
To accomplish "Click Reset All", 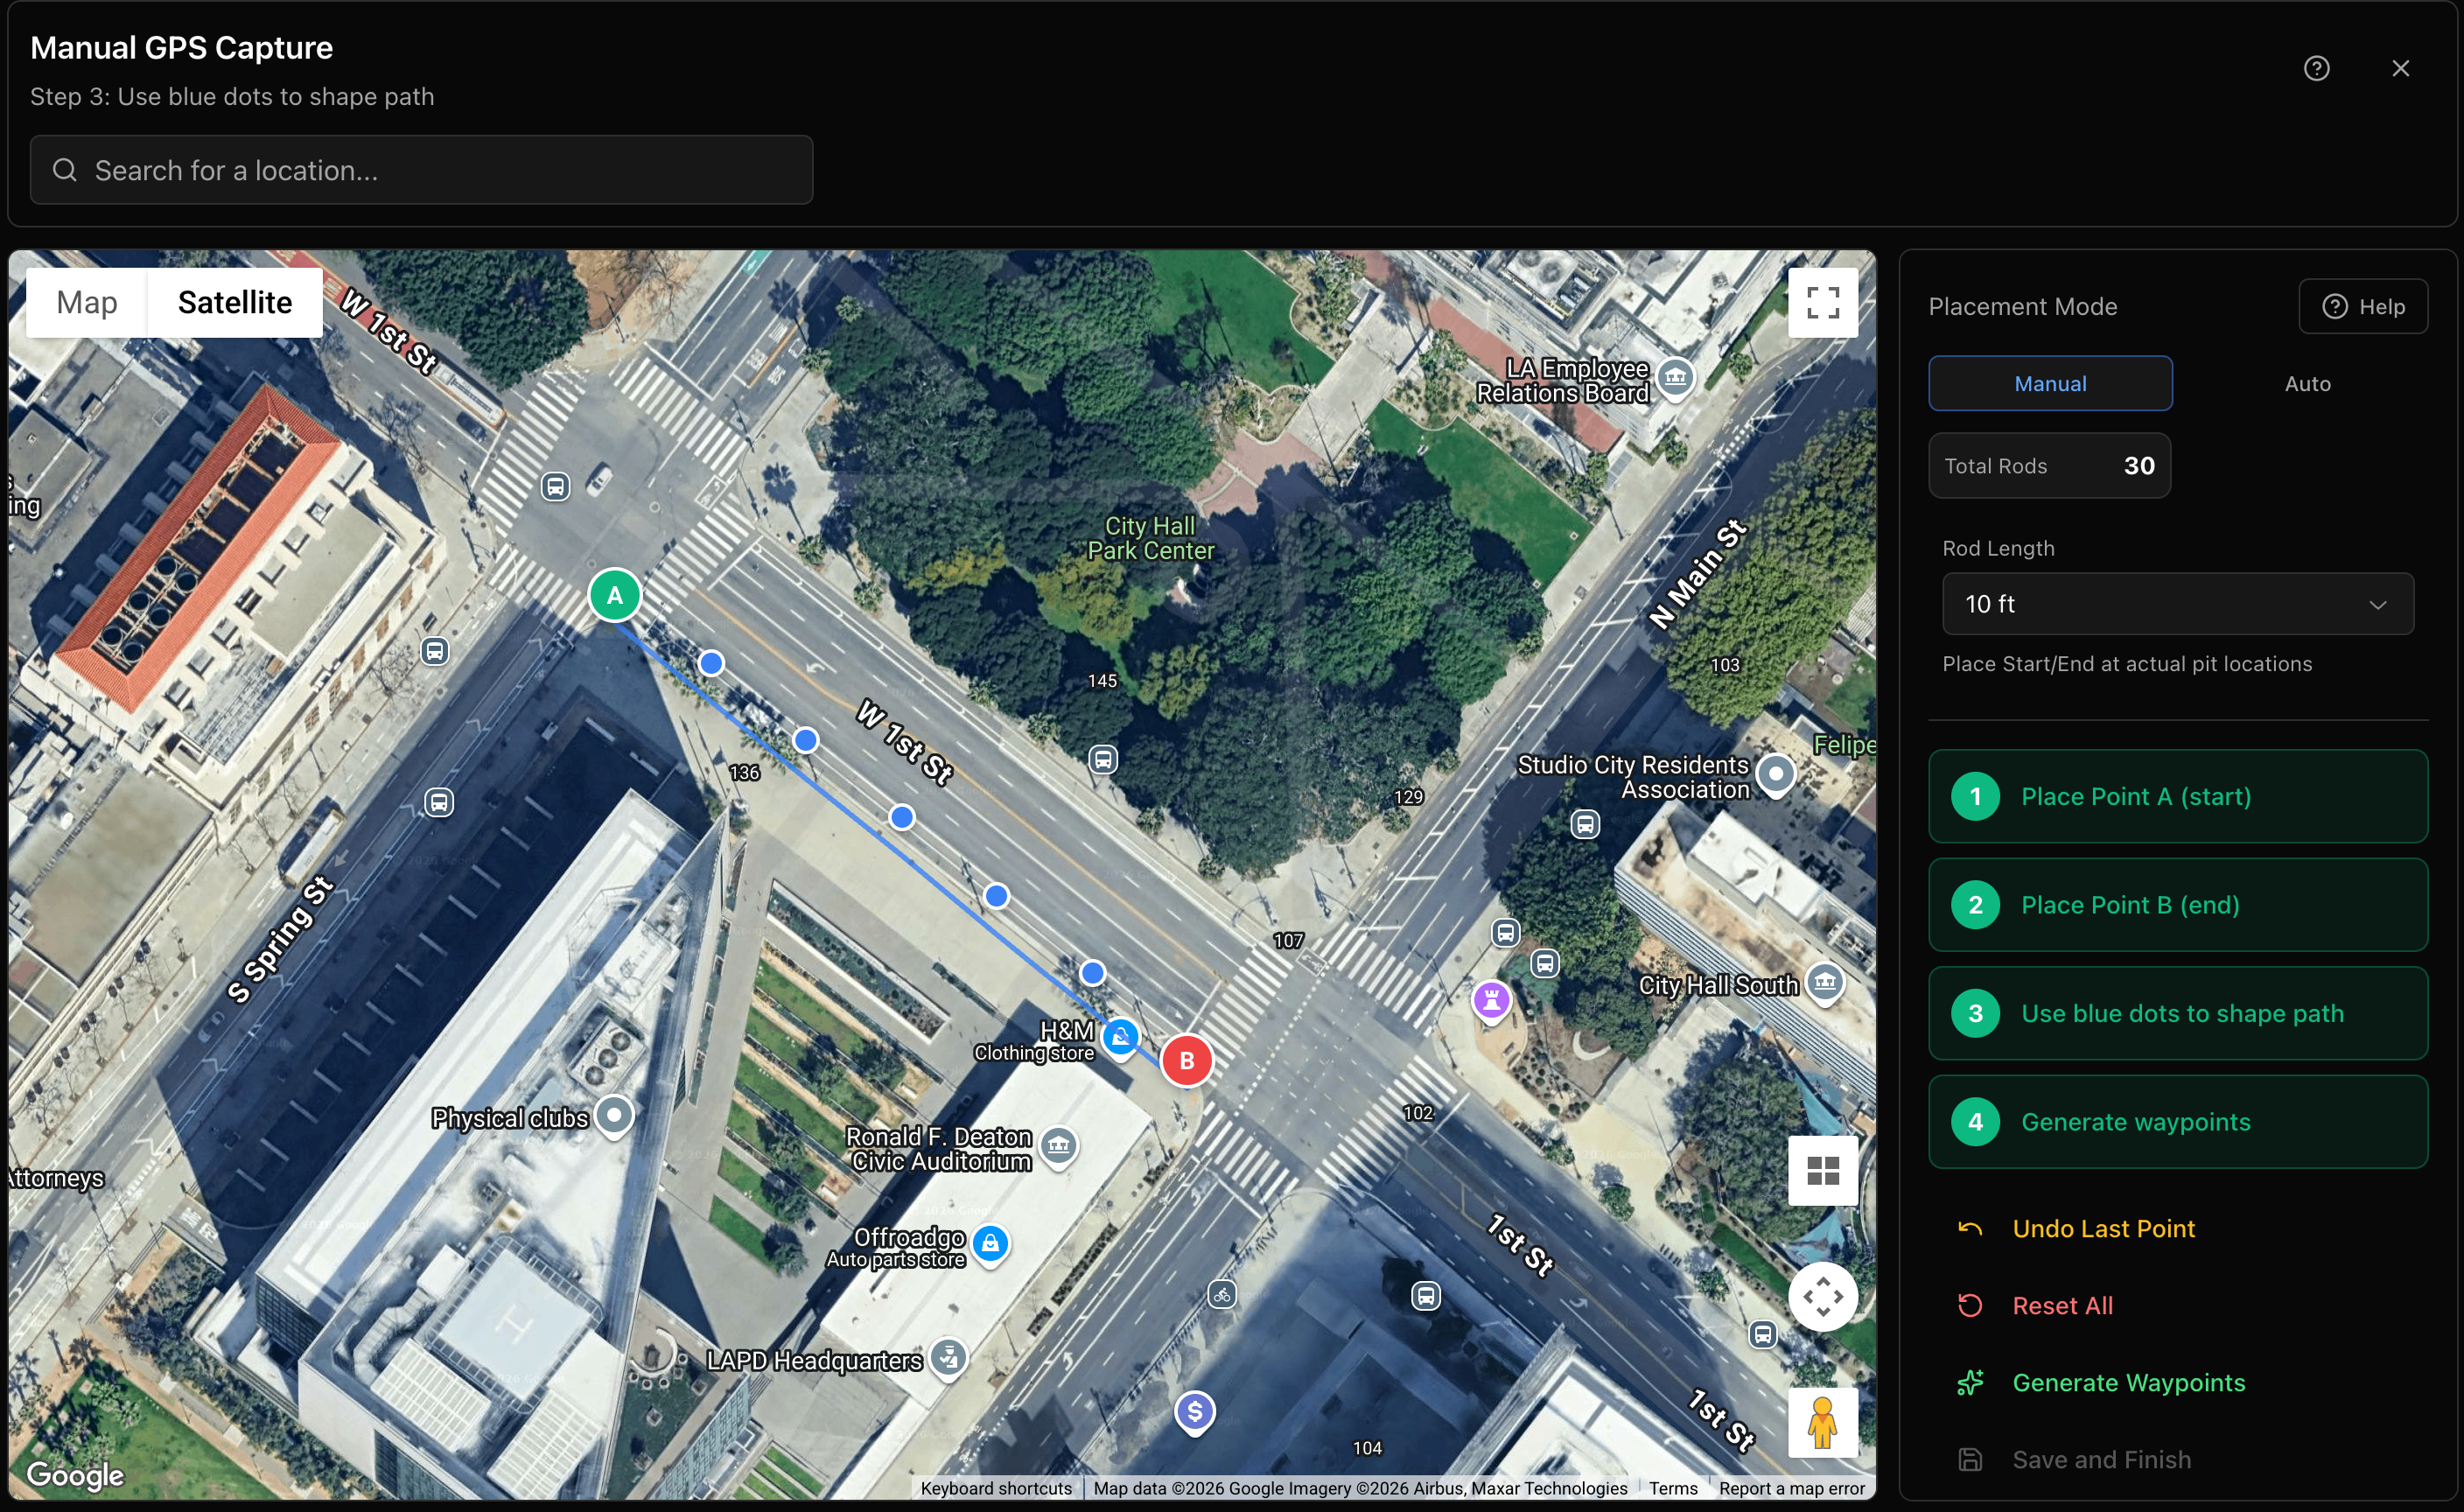I will point(2061,1305).
